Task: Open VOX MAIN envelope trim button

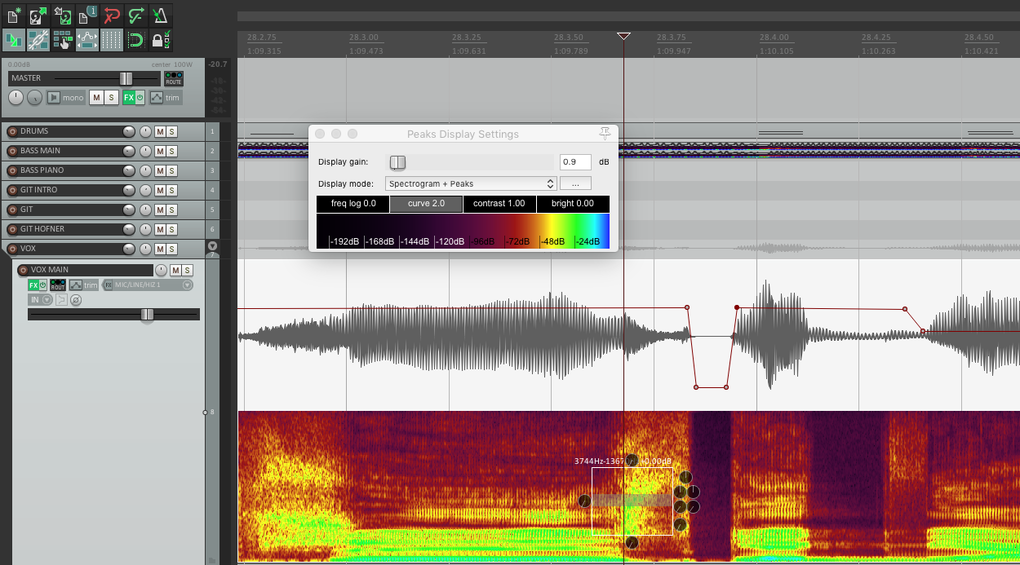Action: 84,285
